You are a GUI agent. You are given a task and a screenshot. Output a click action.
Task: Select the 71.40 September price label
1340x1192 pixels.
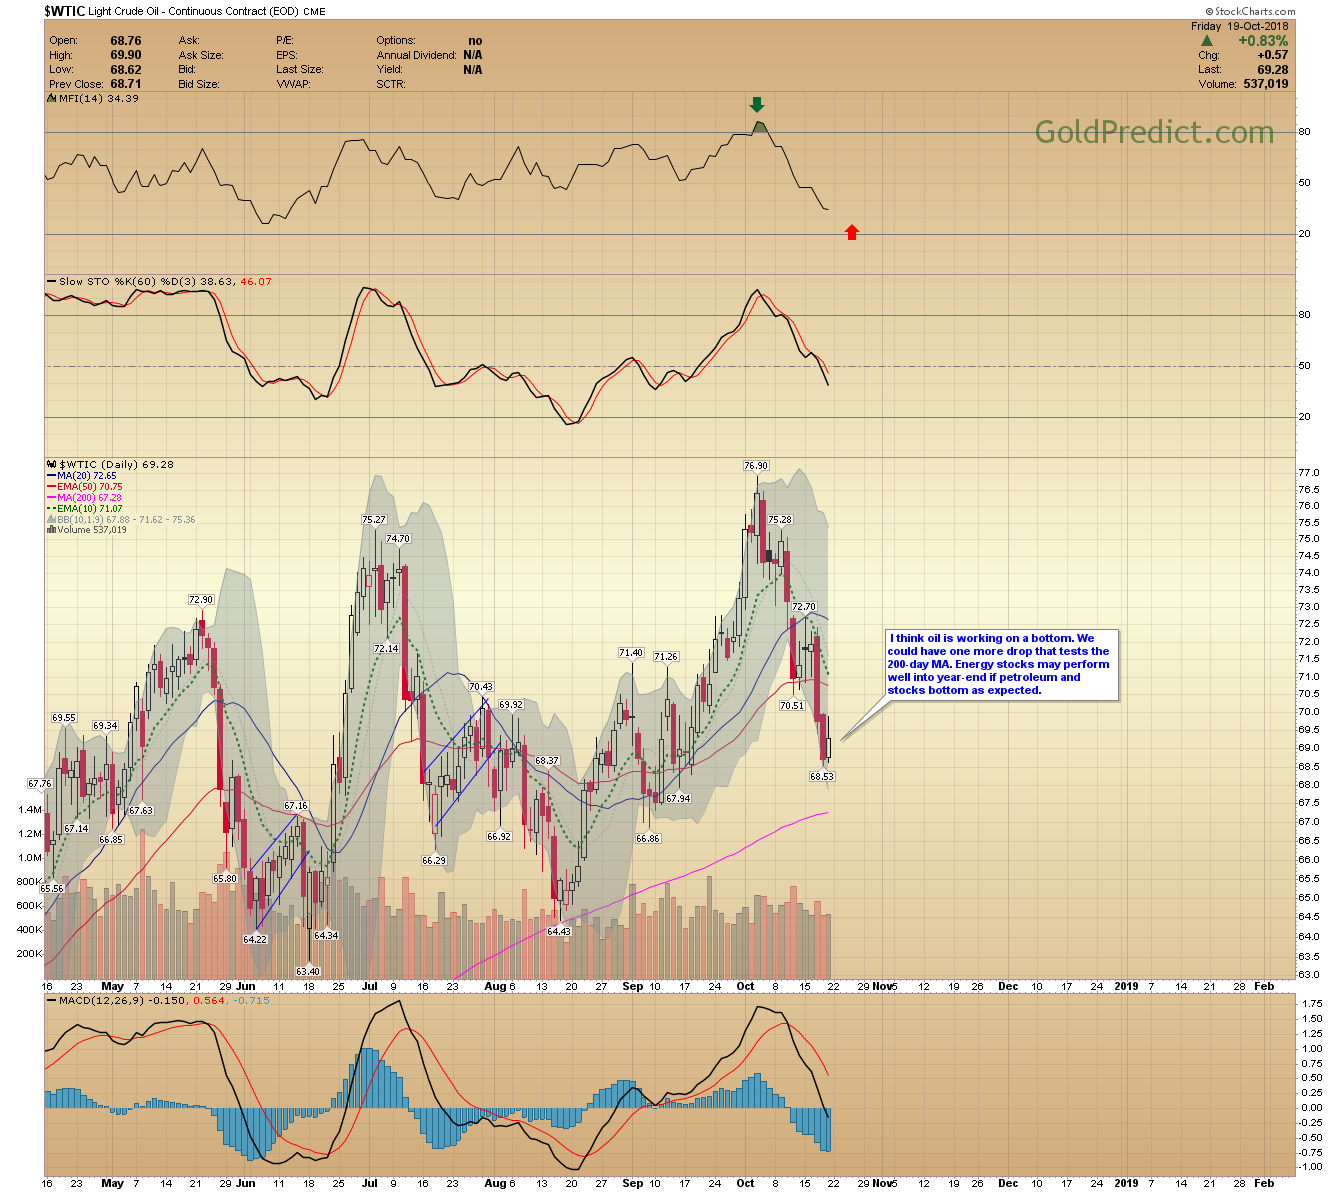pyautogui.click(x=631, y=653)
